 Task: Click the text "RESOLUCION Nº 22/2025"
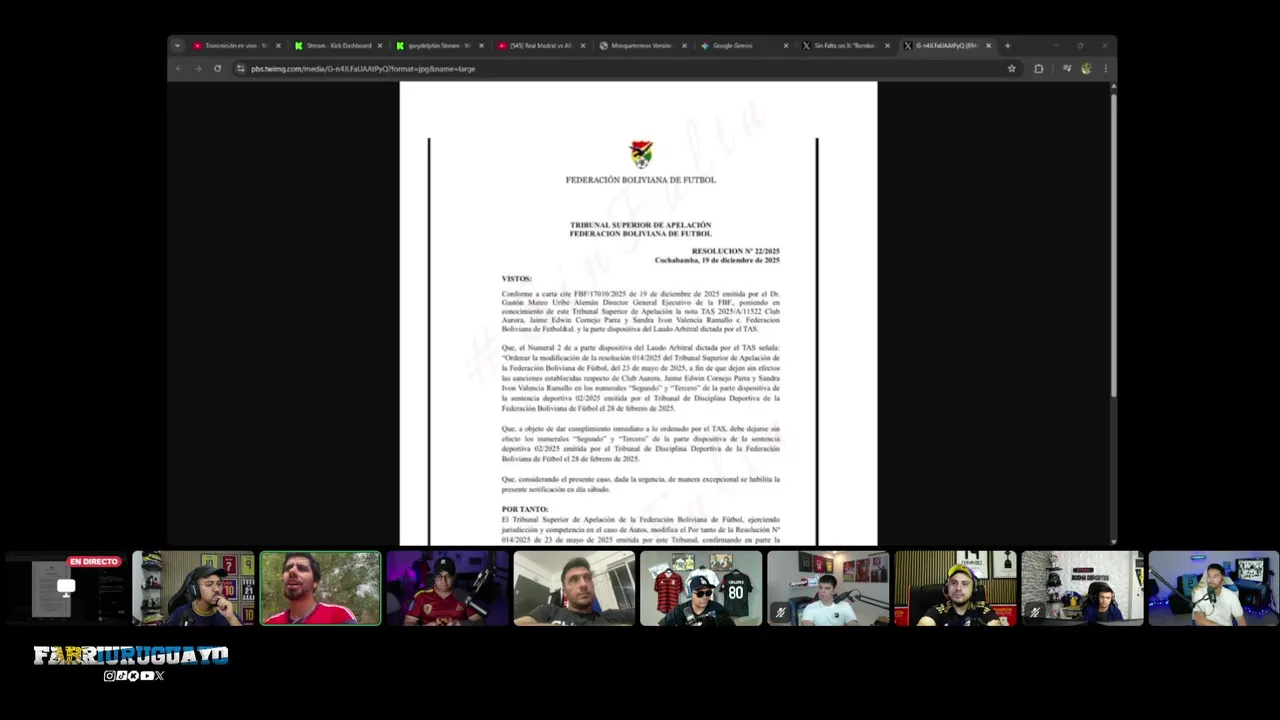735,251
